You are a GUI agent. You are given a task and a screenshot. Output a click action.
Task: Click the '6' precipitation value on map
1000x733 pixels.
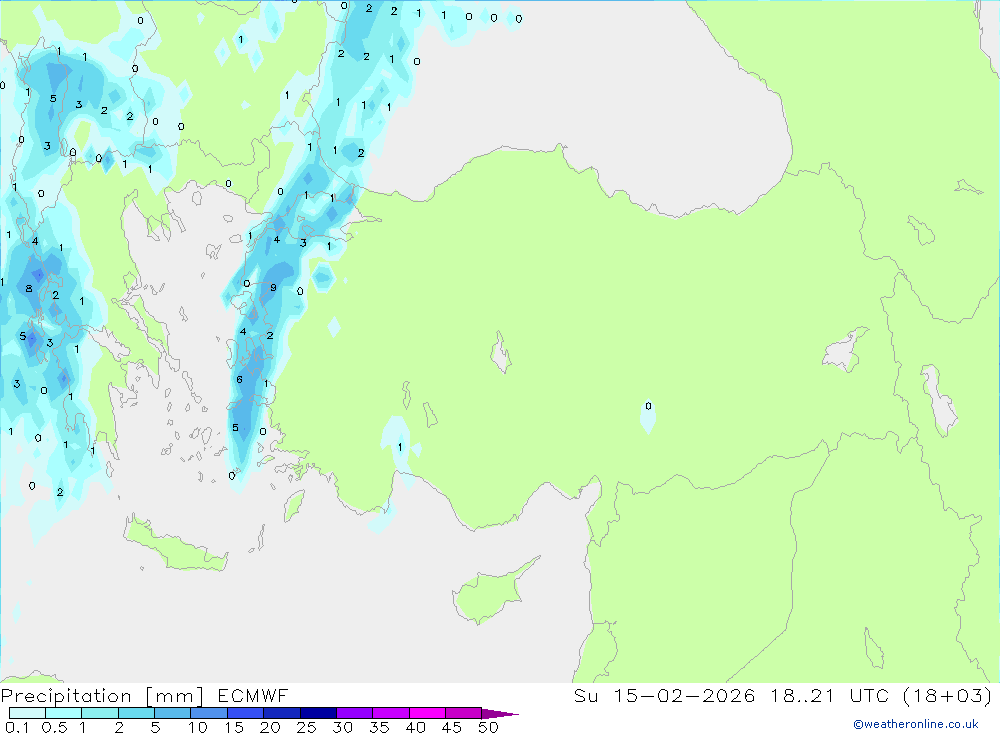[239, 380]
